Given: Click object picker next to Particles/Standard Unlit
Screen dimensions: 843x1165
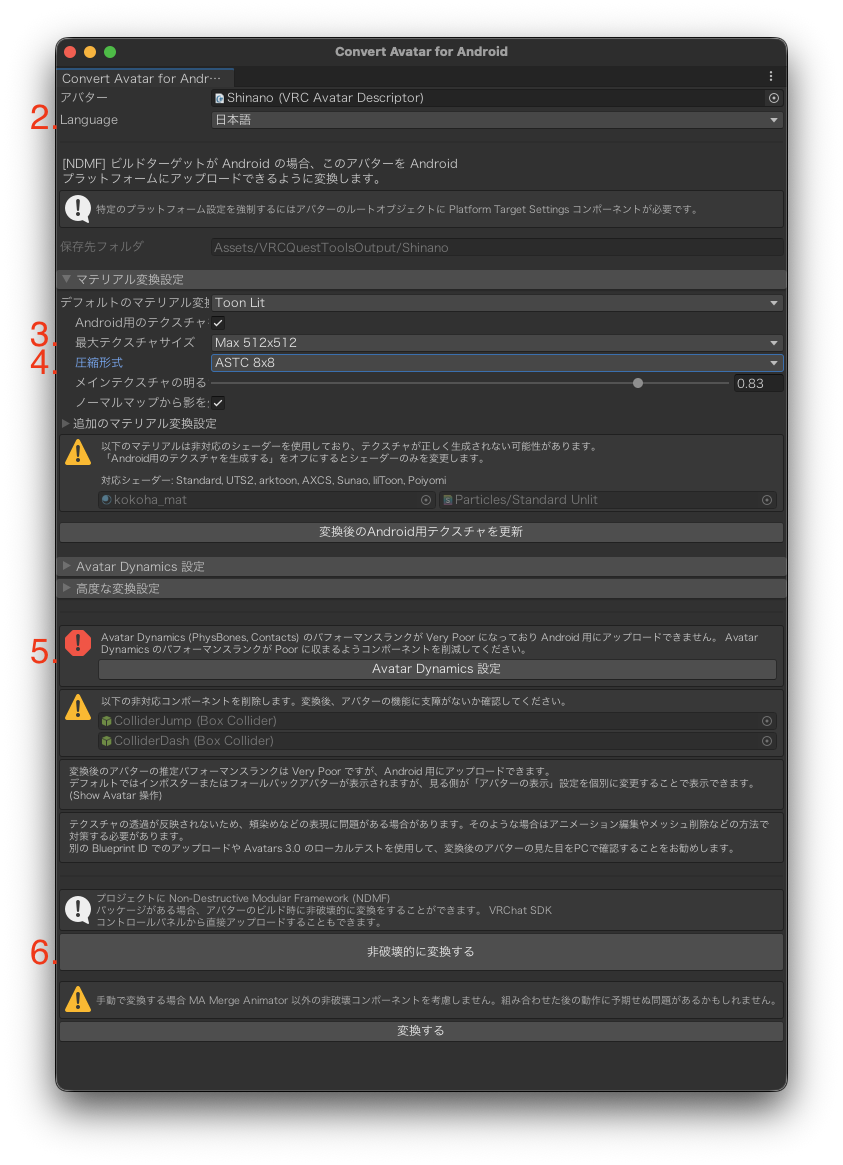Looking at the screenshot, I should click(767, 500).
